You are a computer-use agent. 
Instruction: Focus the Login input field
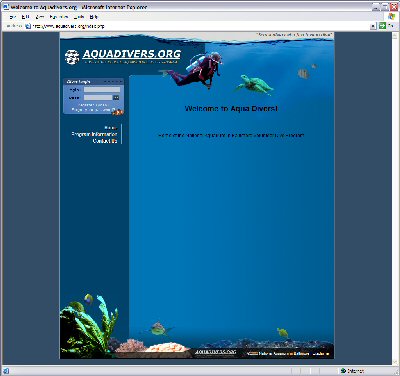(102, 89)
